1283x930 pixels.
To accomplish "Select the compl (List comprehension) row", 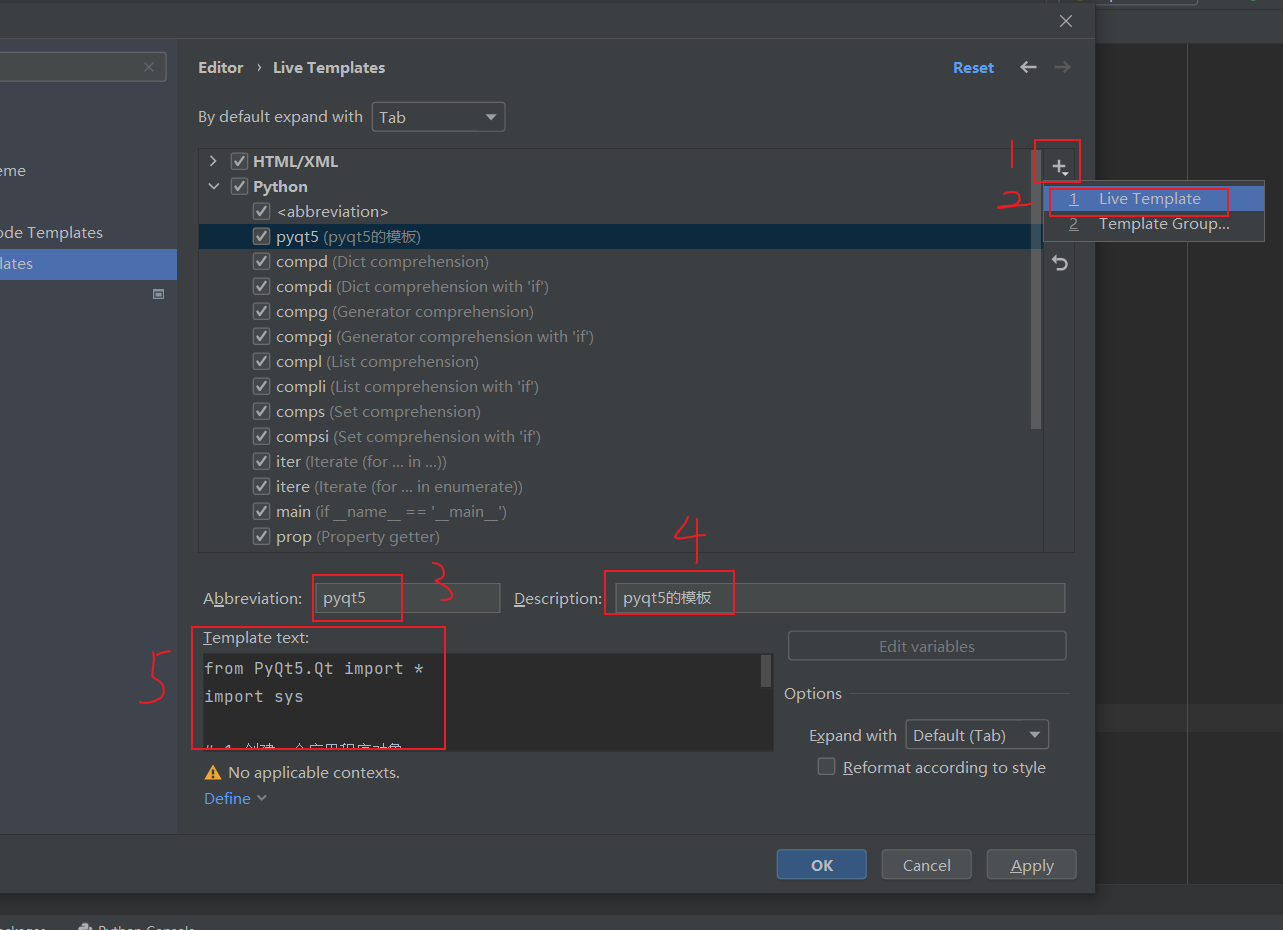I will 620,361.
